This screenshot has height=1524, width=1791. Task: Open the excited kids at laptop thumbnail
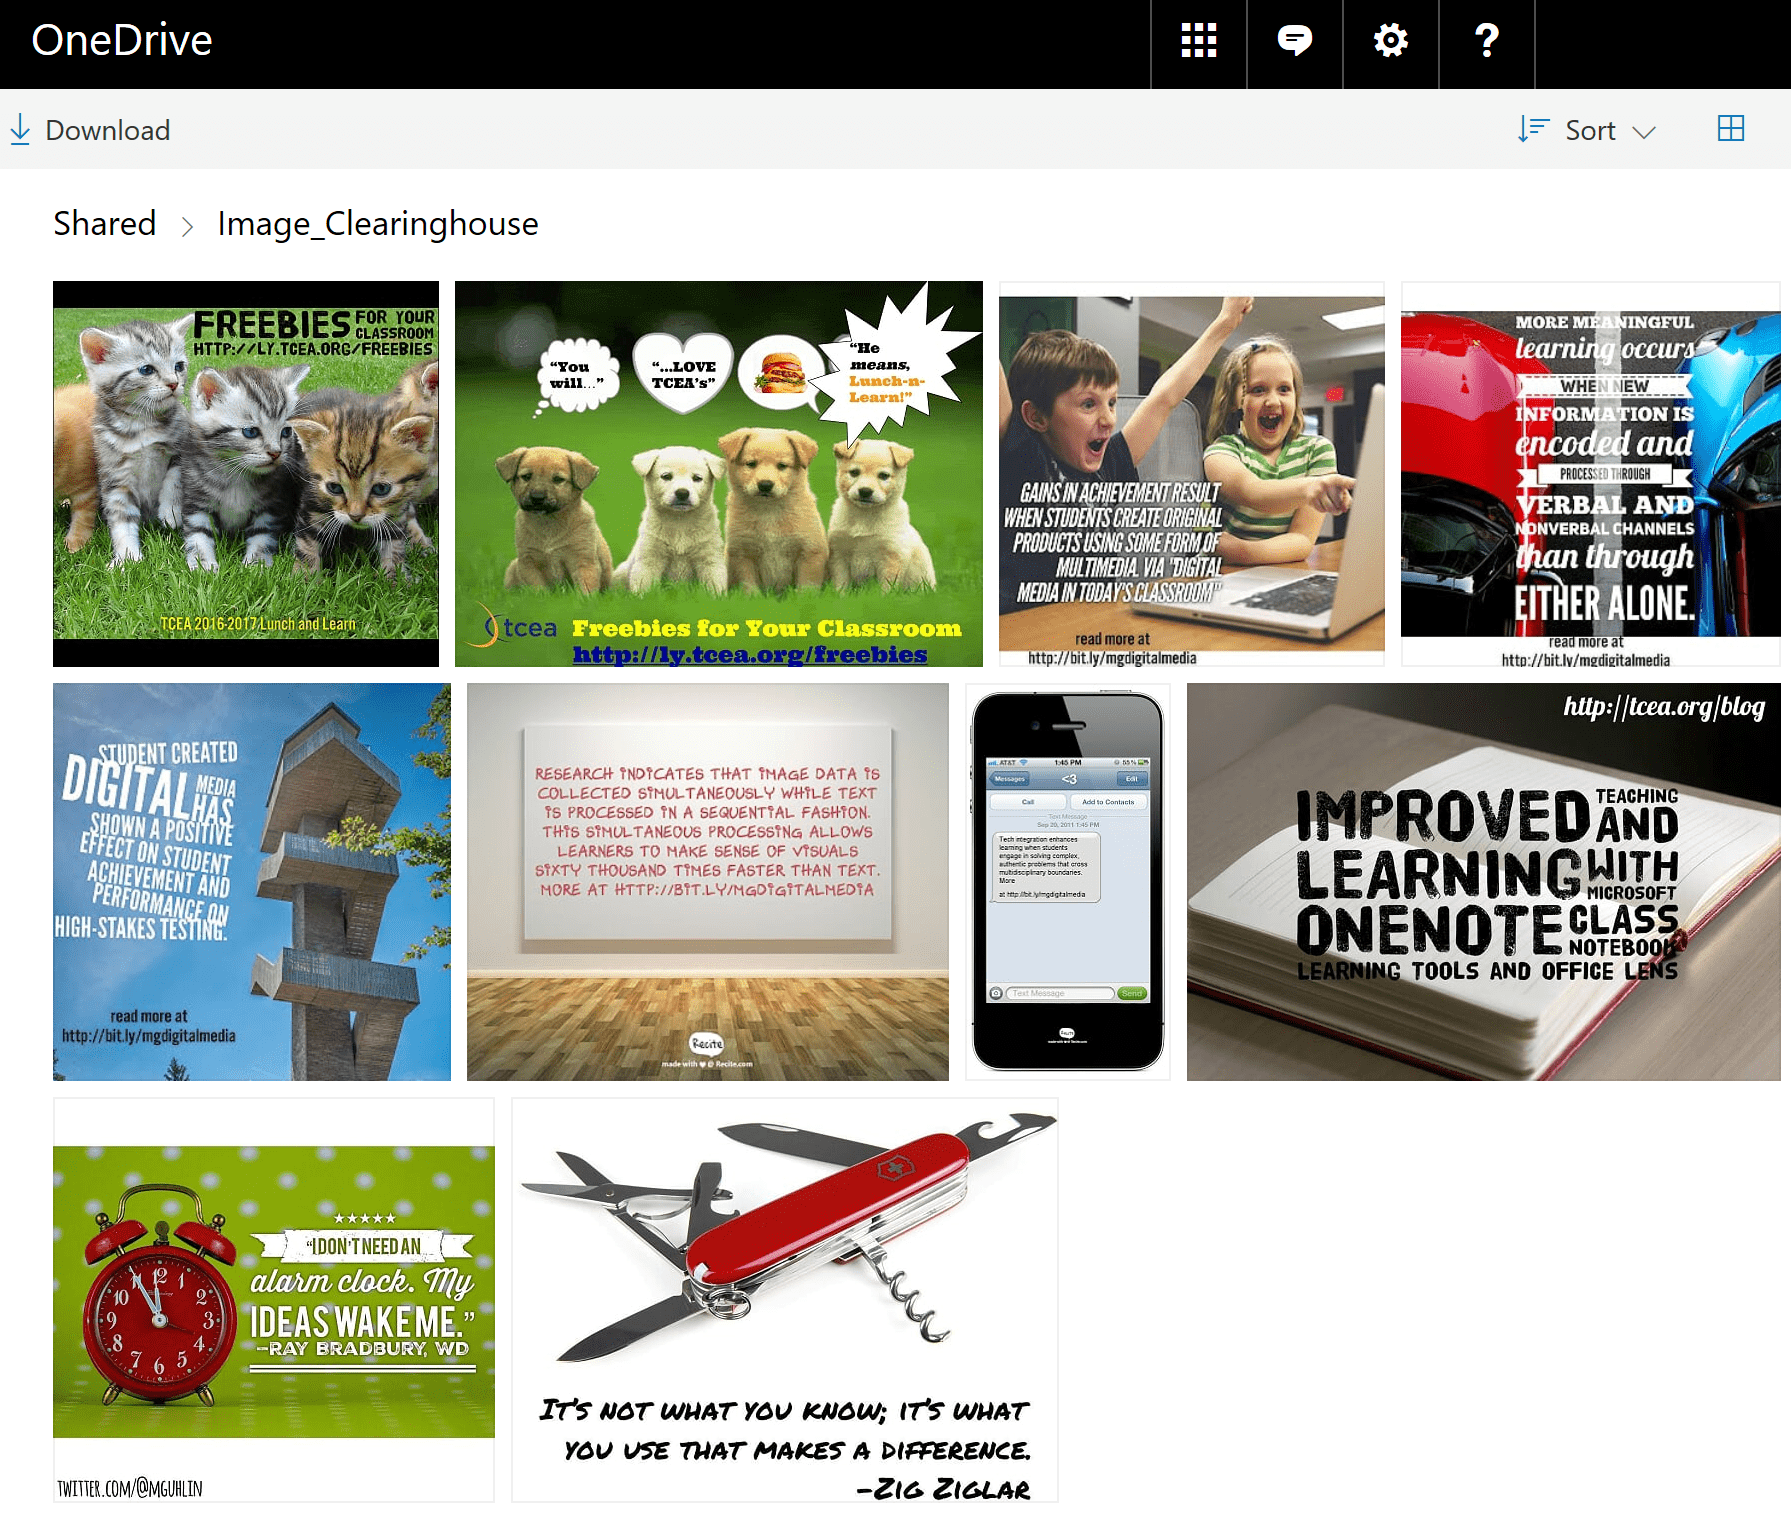1192,474
